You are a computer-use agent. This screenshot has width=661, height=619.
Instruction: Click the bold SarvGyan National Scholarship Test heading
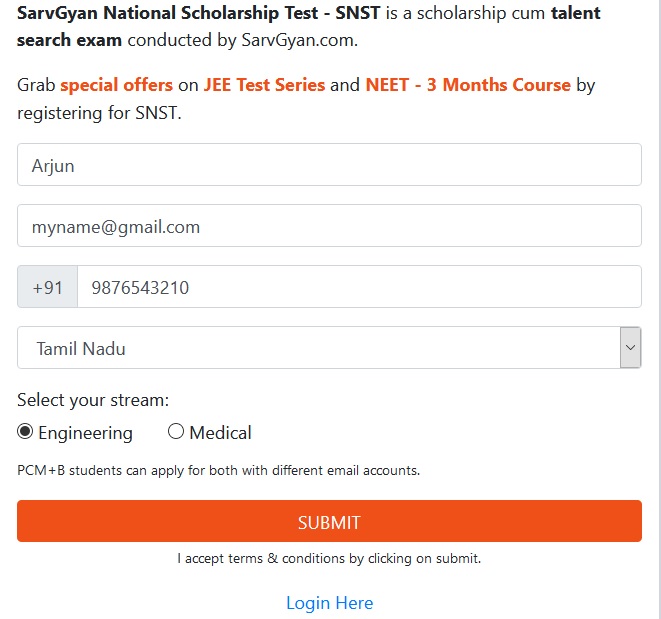click(x=198, y=17)
